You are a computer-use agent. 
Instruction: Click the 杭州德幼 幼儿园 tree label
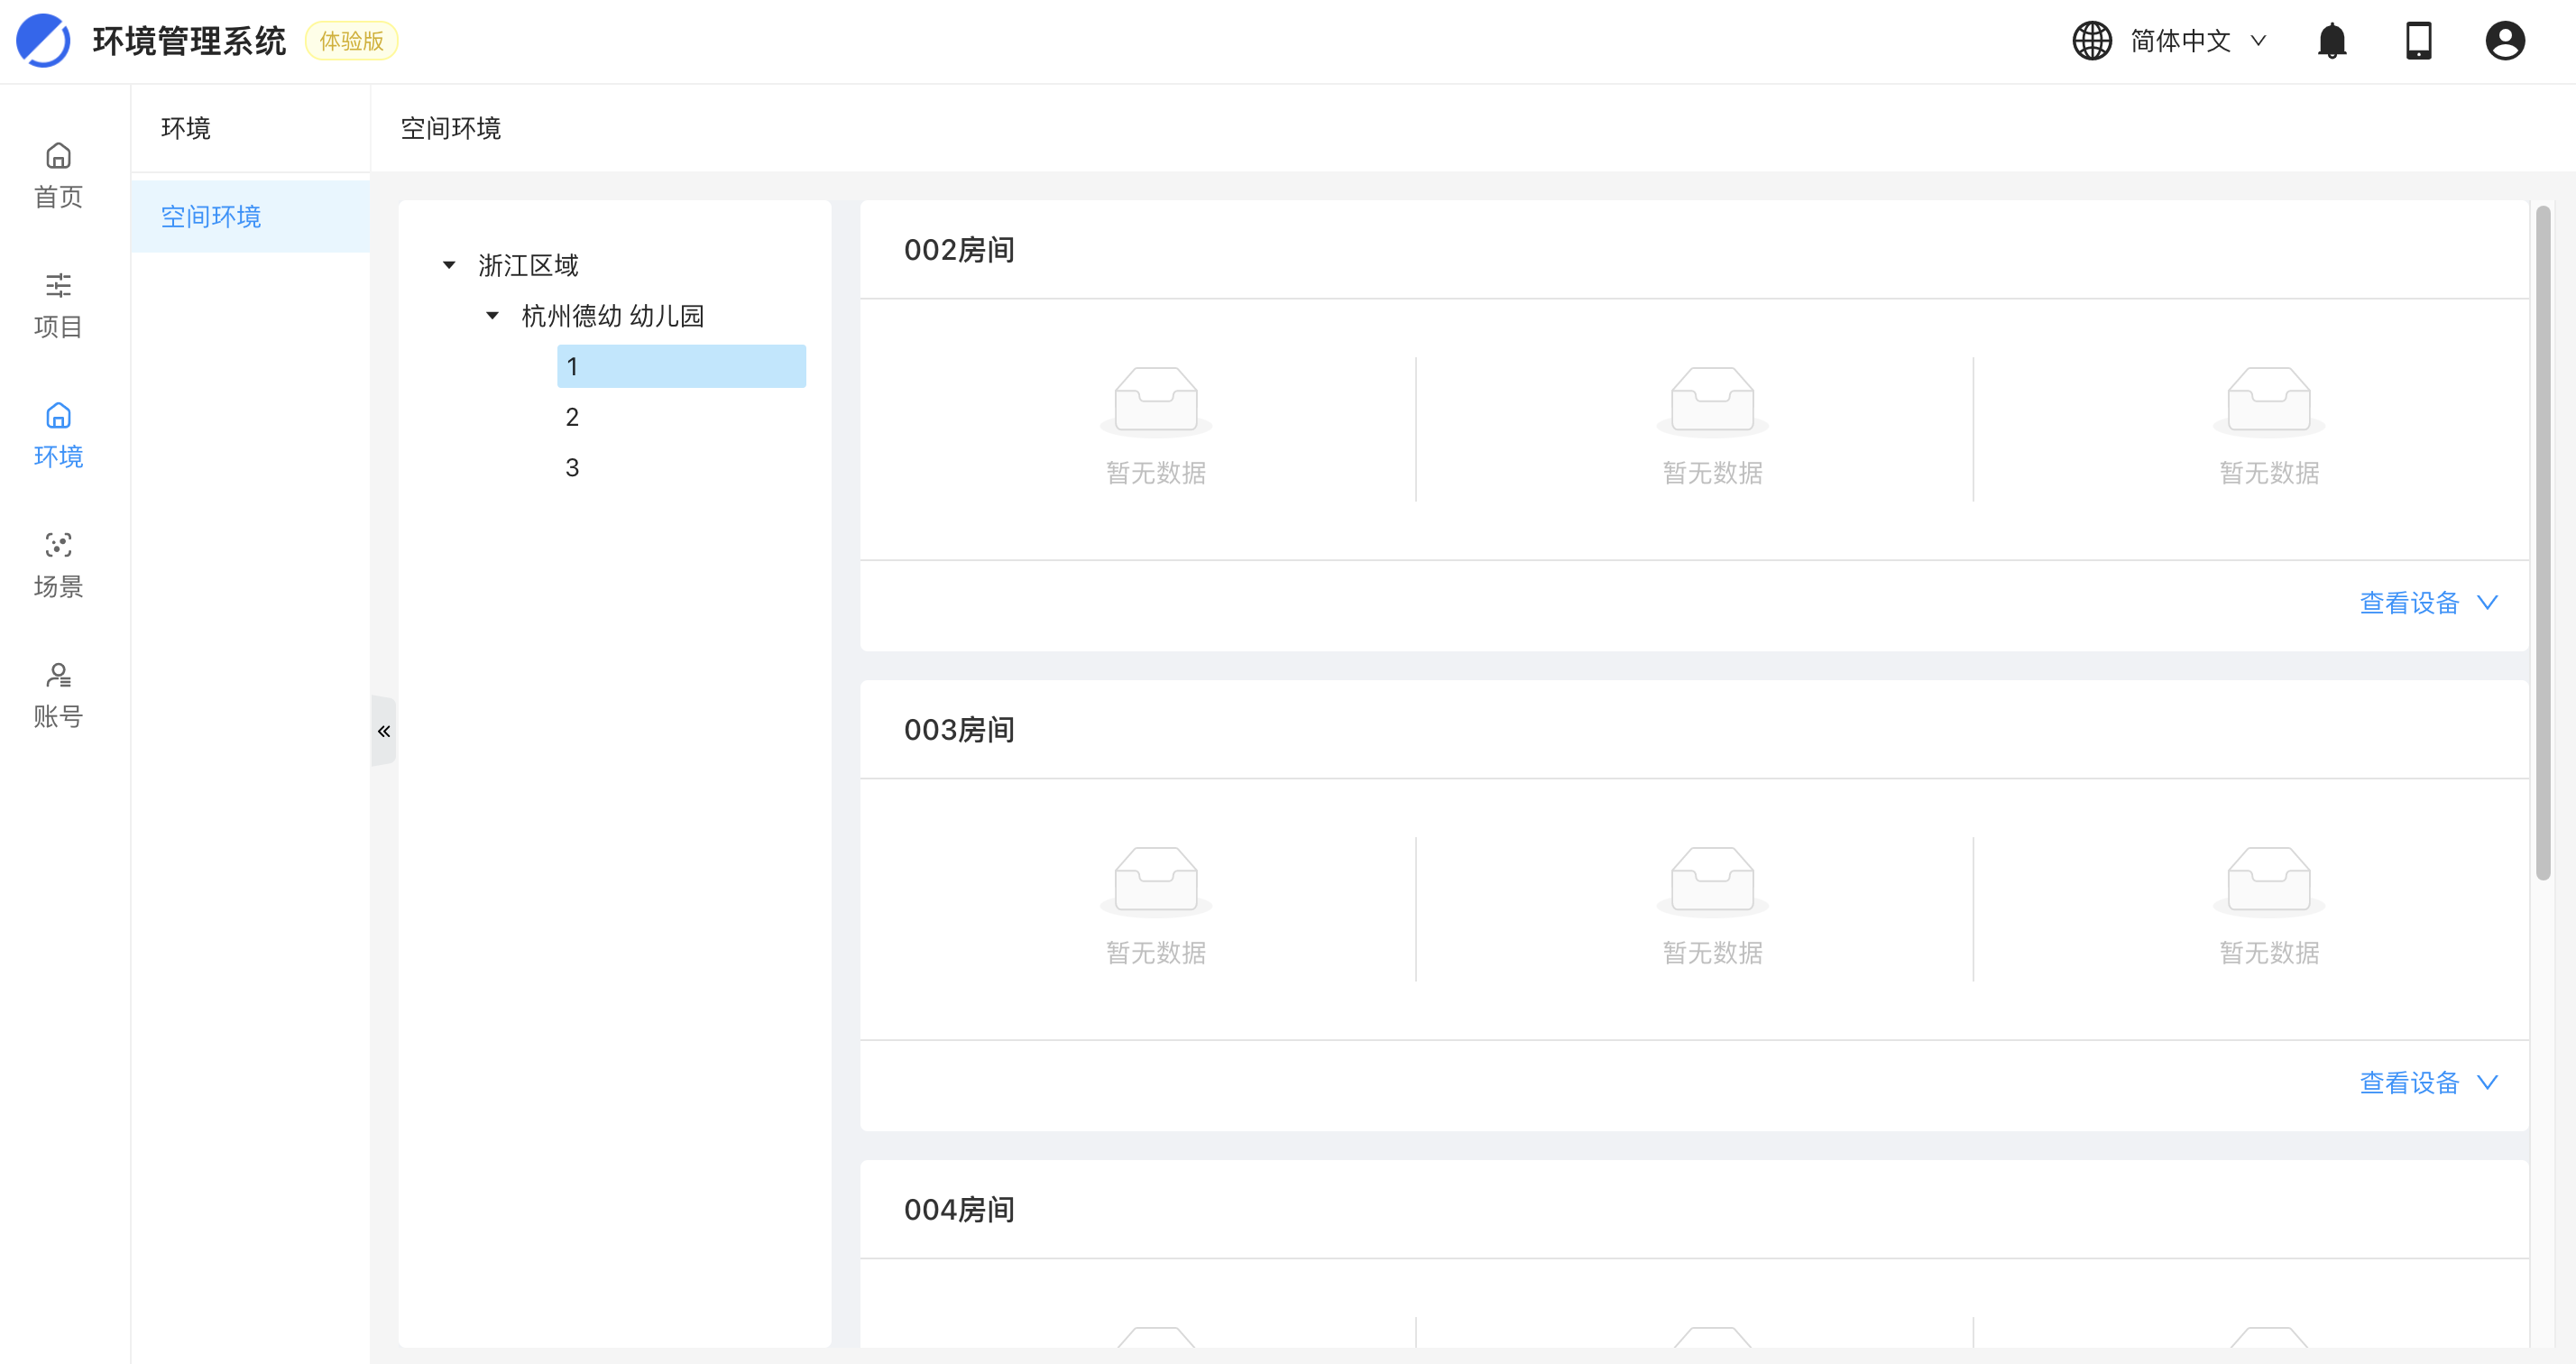[x=613, y=316]
